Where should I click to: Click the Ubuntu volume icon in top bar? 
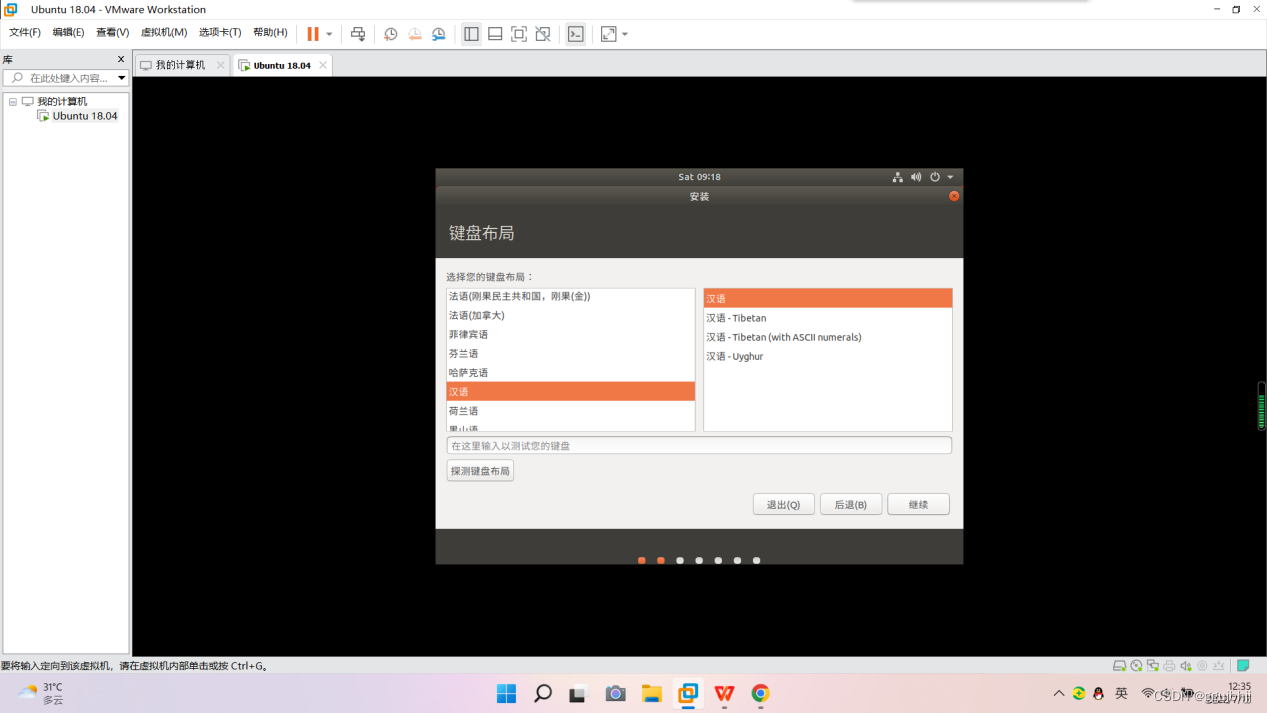(x=916, y=177)
